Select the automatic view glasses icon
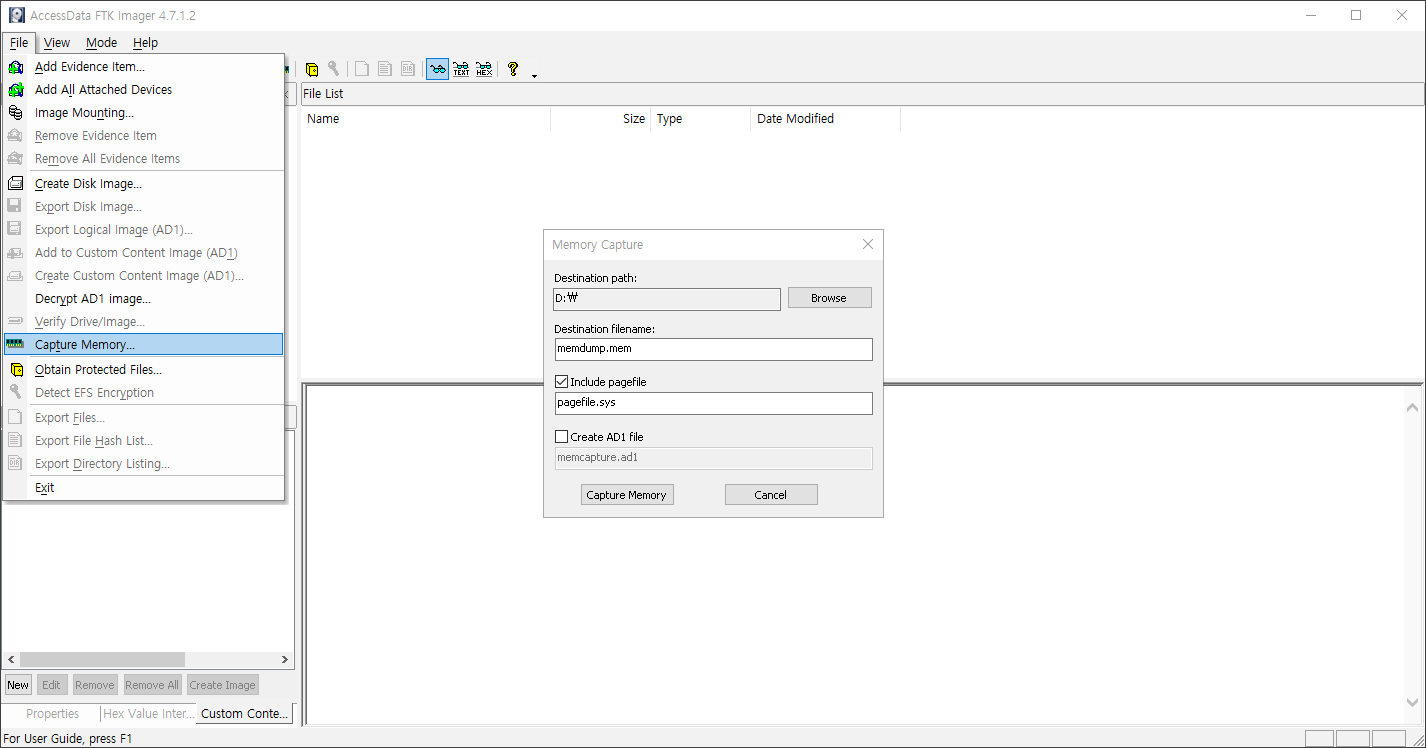This screenshot has height=748, width=1426. pyautogui.click(x=438, y=69)
